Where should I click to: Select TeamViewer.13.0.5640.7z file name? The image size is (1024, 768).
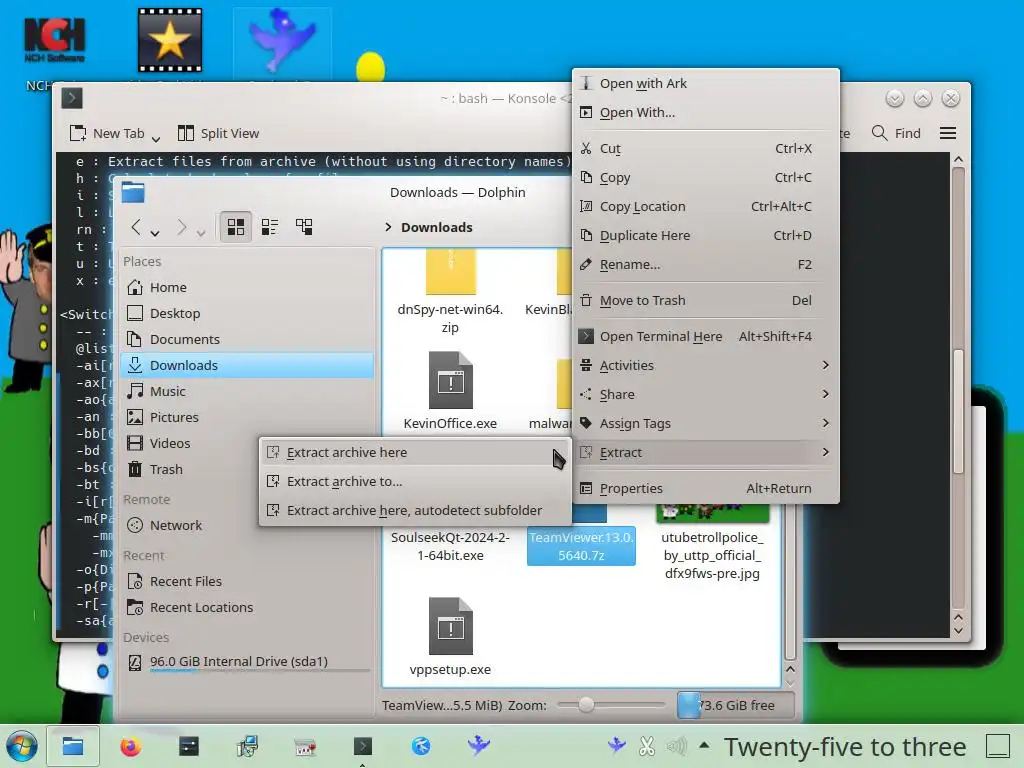pyautogui.click(x=581, y=547)
